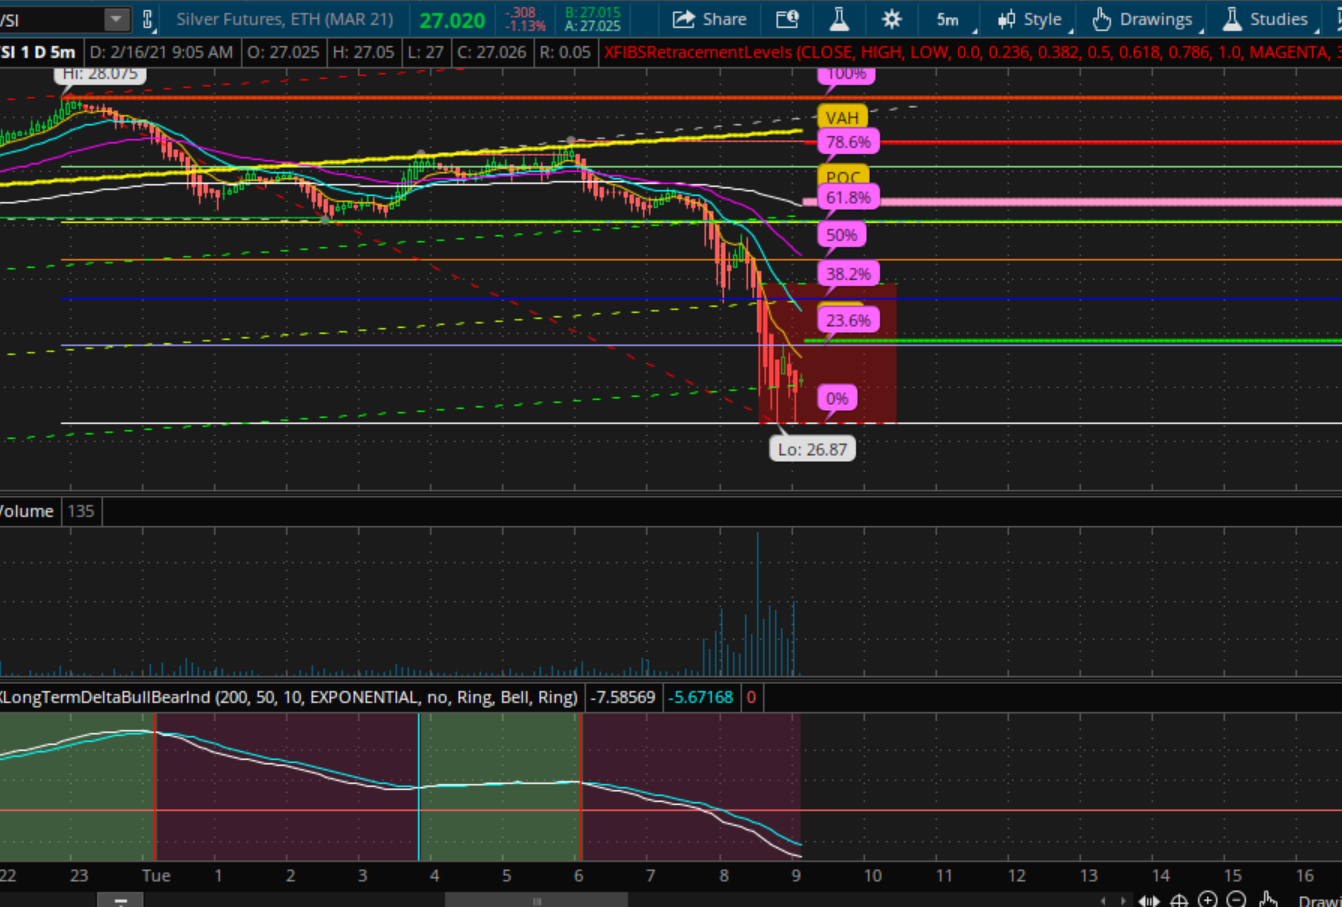The image size is (1342, 907).
Task: Click the pan hand pointer icon at the bottom
Action: pyautogui.click(x=1267, y=900)
